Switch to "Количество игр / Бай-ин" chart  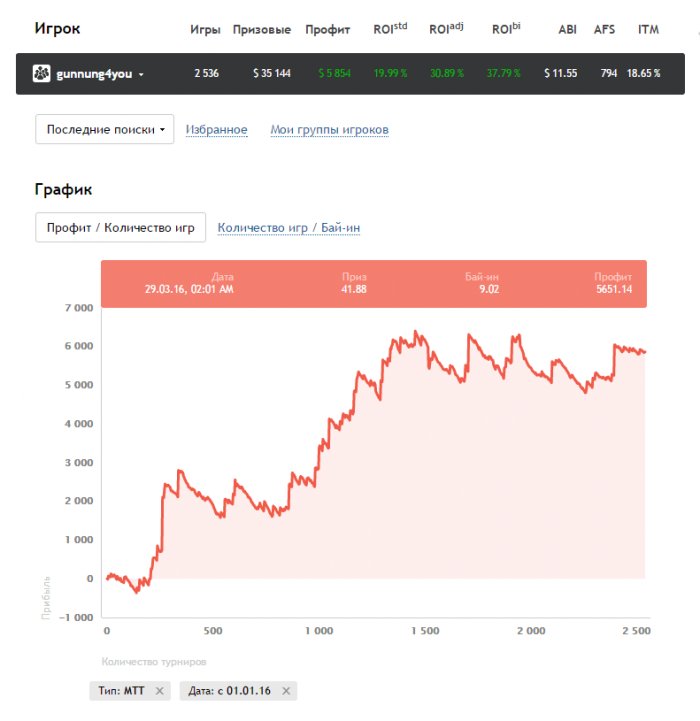tap(288, 228)
